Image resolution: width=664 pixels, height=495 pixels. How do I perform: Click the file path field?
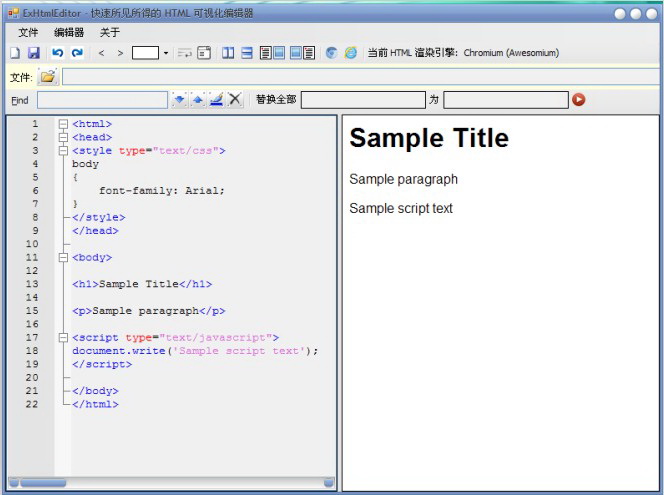coord(361,77)
